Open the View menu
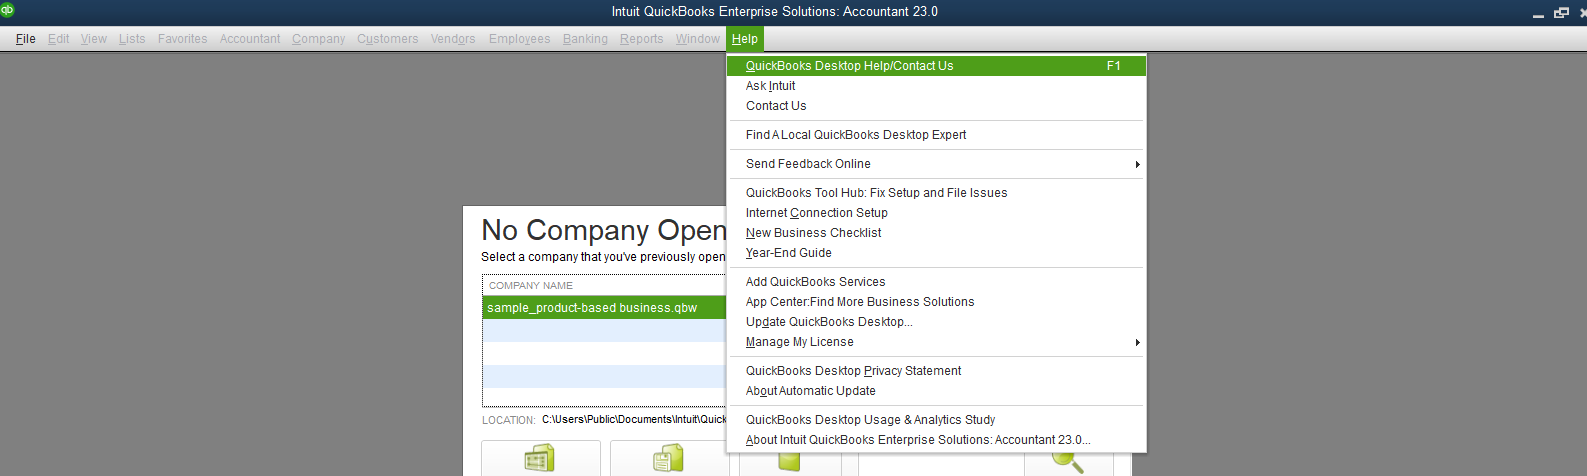The image size is (1587, 476). coord(94,39)
